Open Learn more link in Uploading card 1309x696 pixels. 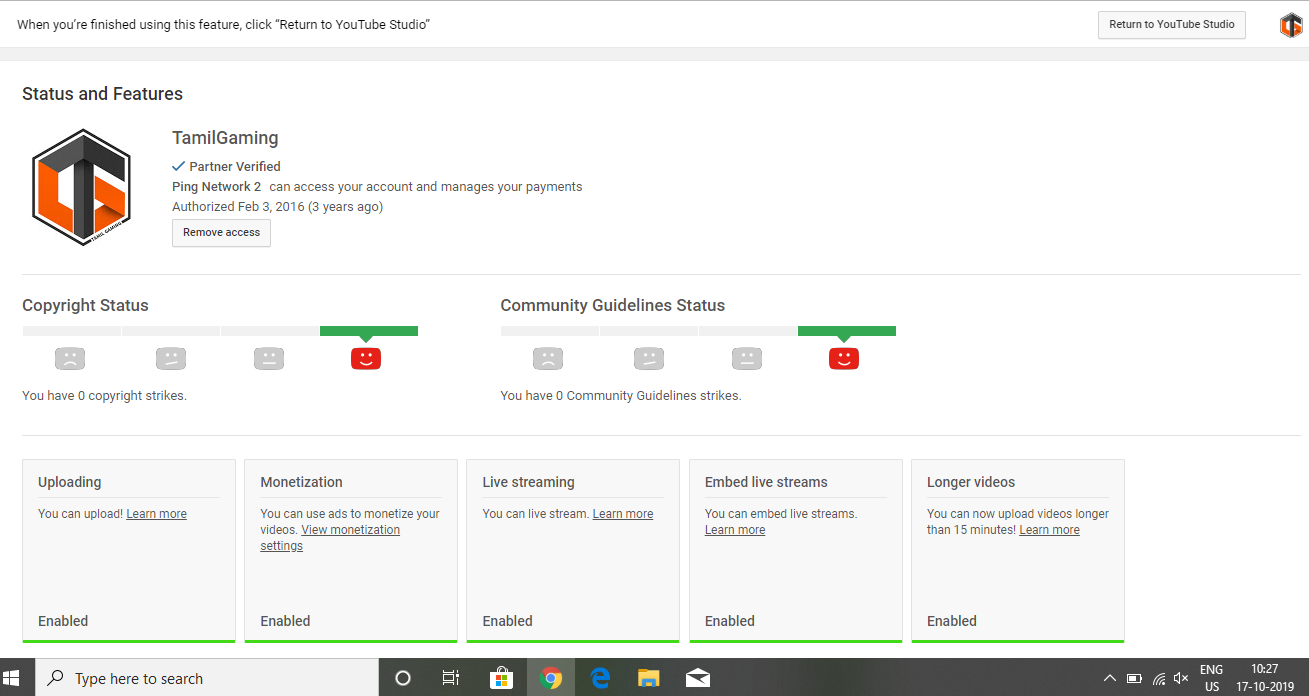(156, 514)
